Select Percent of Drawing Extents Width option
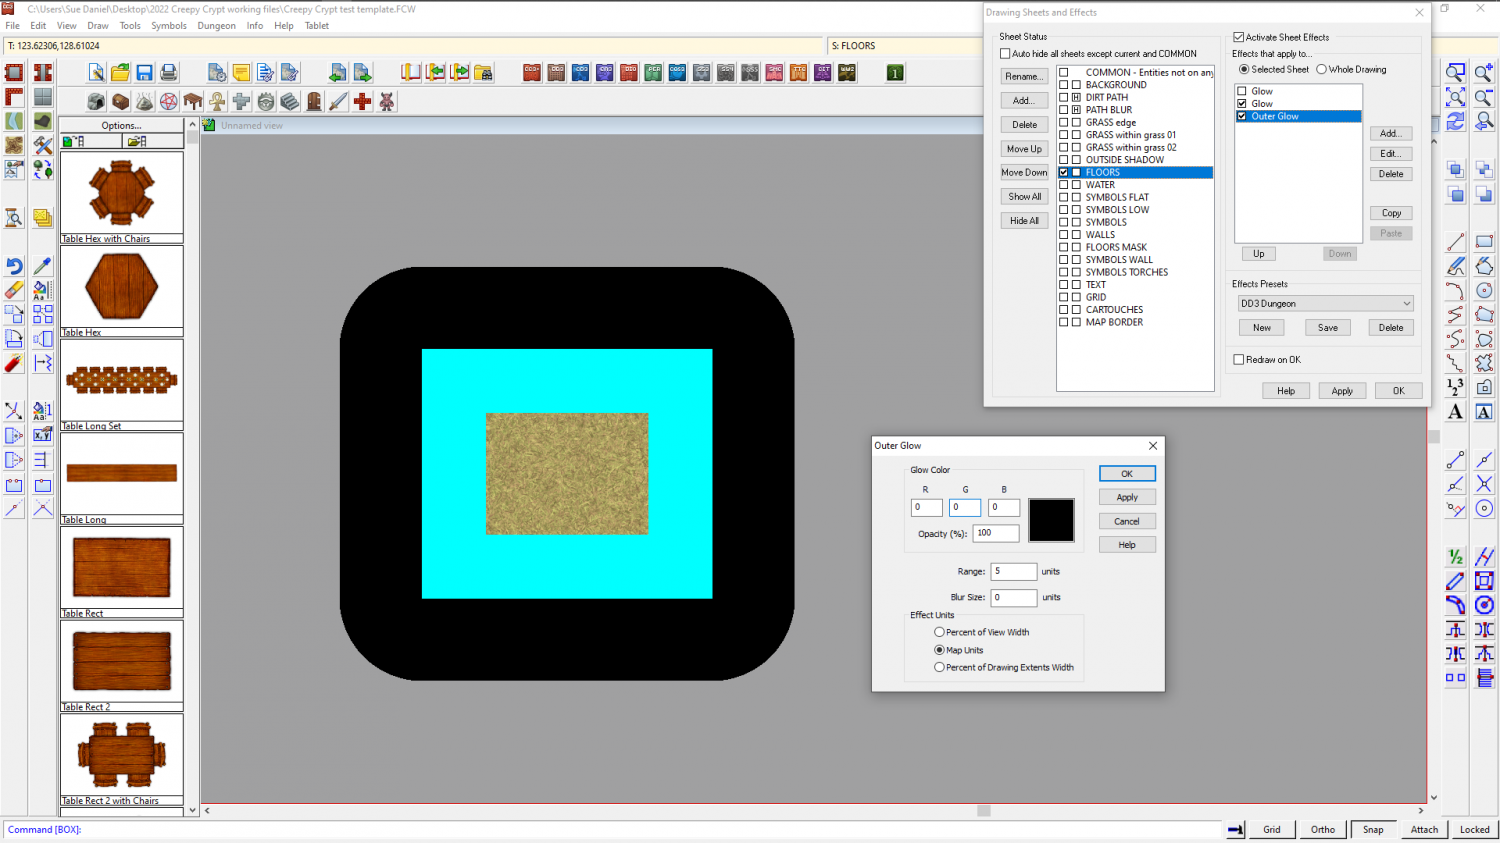 (x=939, y=667)
